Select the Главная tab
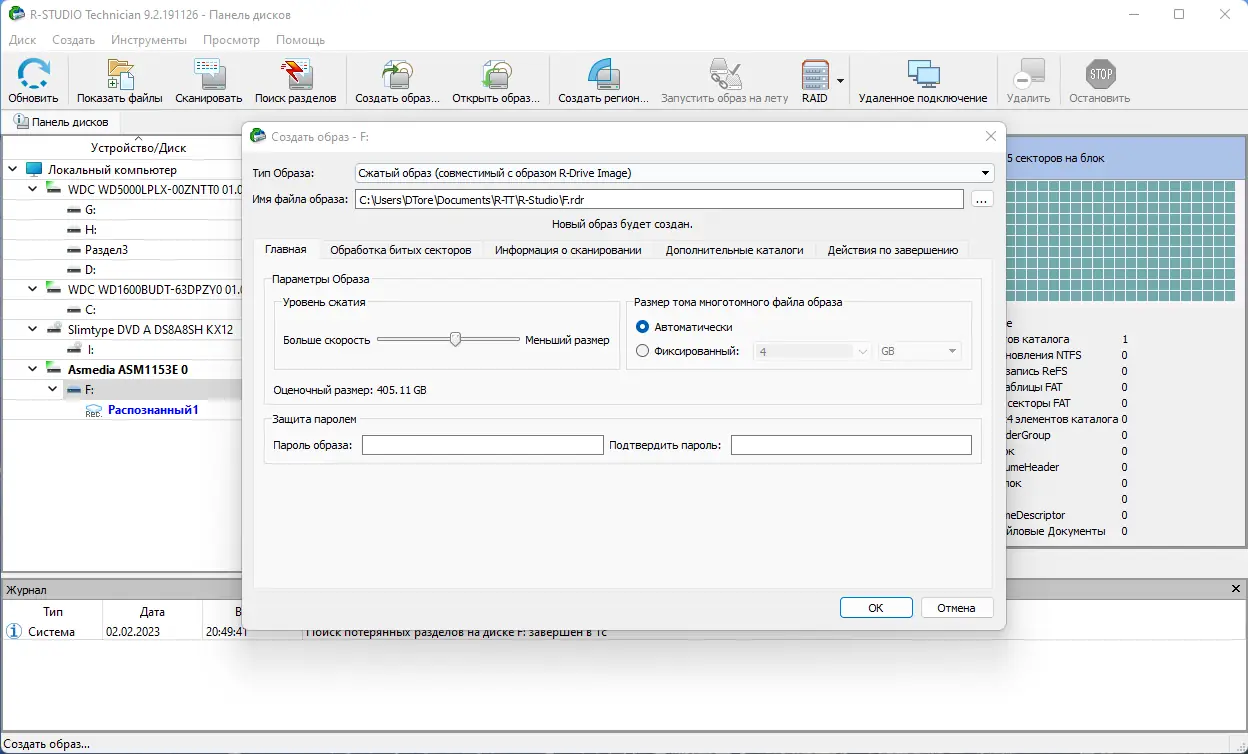 click(x=285, y=249)
